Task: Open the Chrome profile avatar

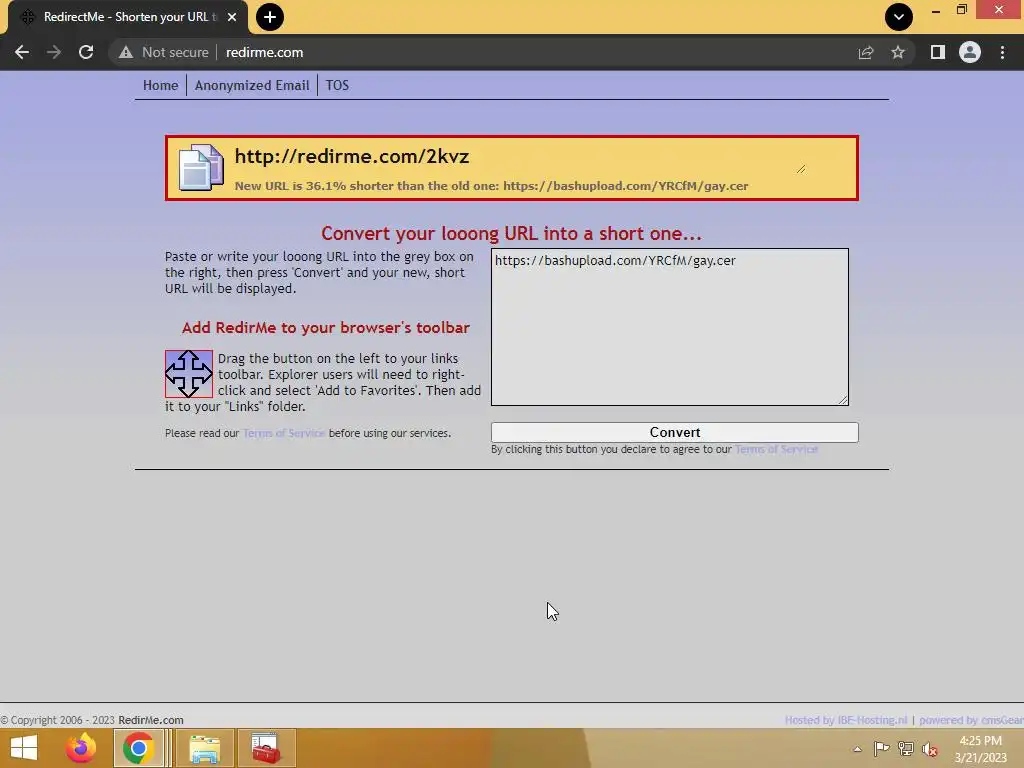Action: click(970, 52)
